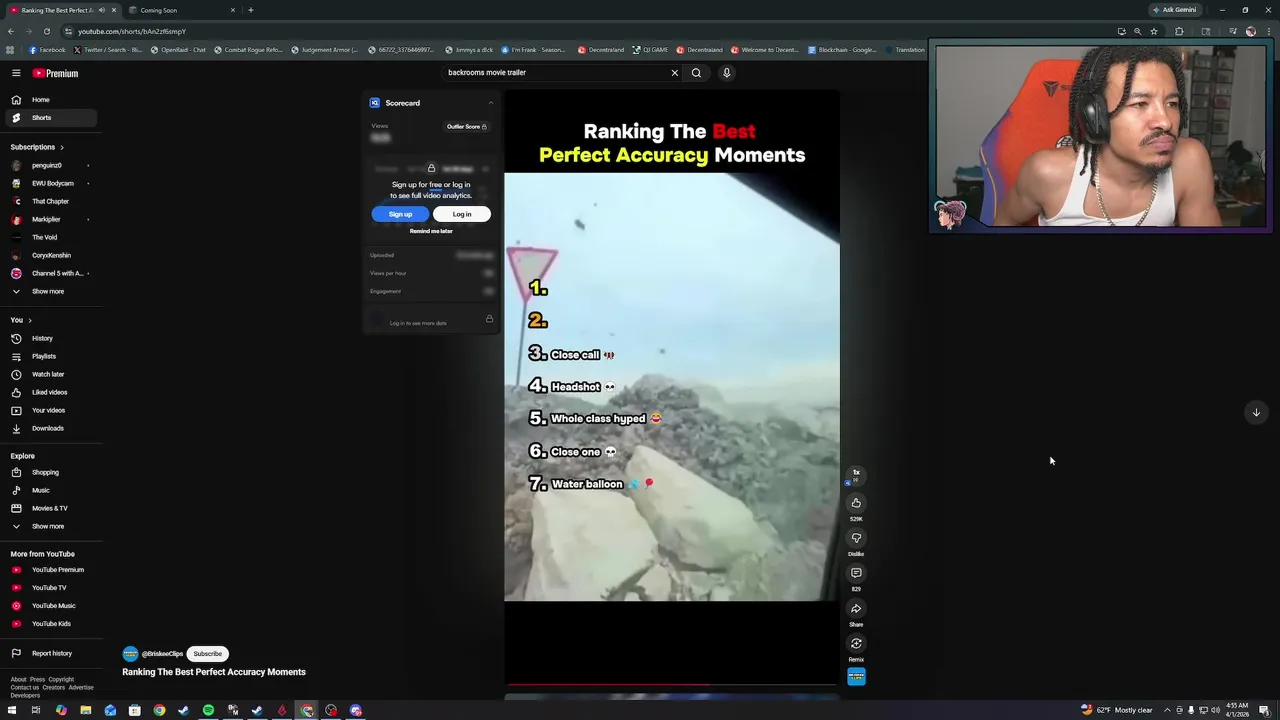Open Outlier Score locked dropdown
This screenshot has height=720, width=1280.
click(467, 127)
